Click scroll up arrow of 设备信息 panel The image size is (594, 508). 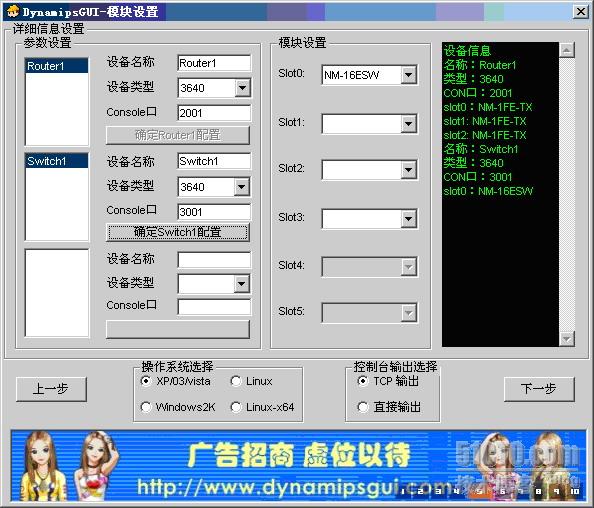(567, 50)
